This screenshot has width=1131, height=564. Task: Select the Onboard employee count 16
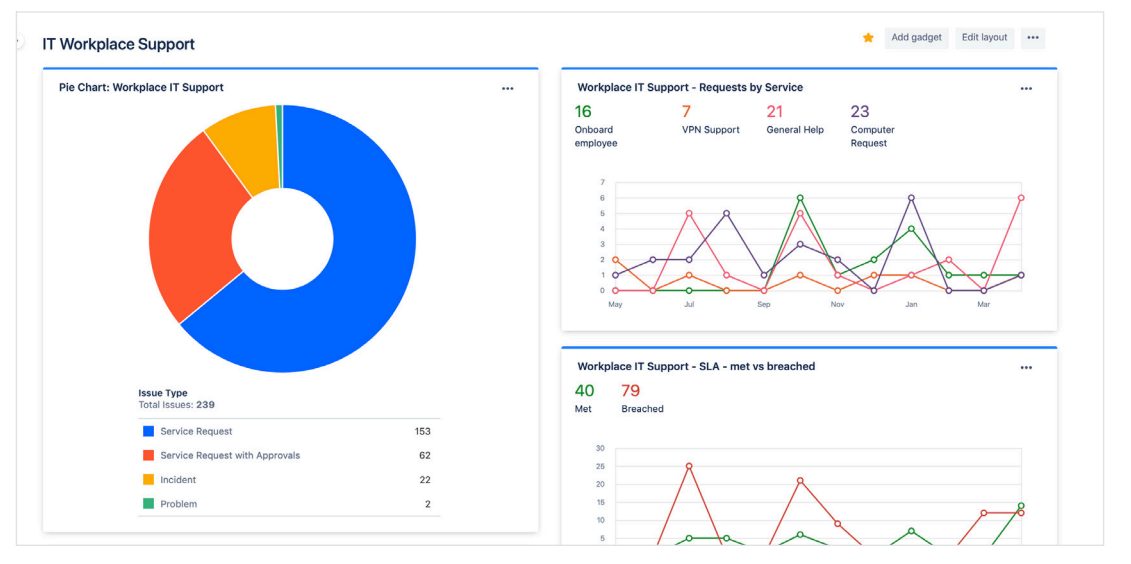(x=583, y=112)
